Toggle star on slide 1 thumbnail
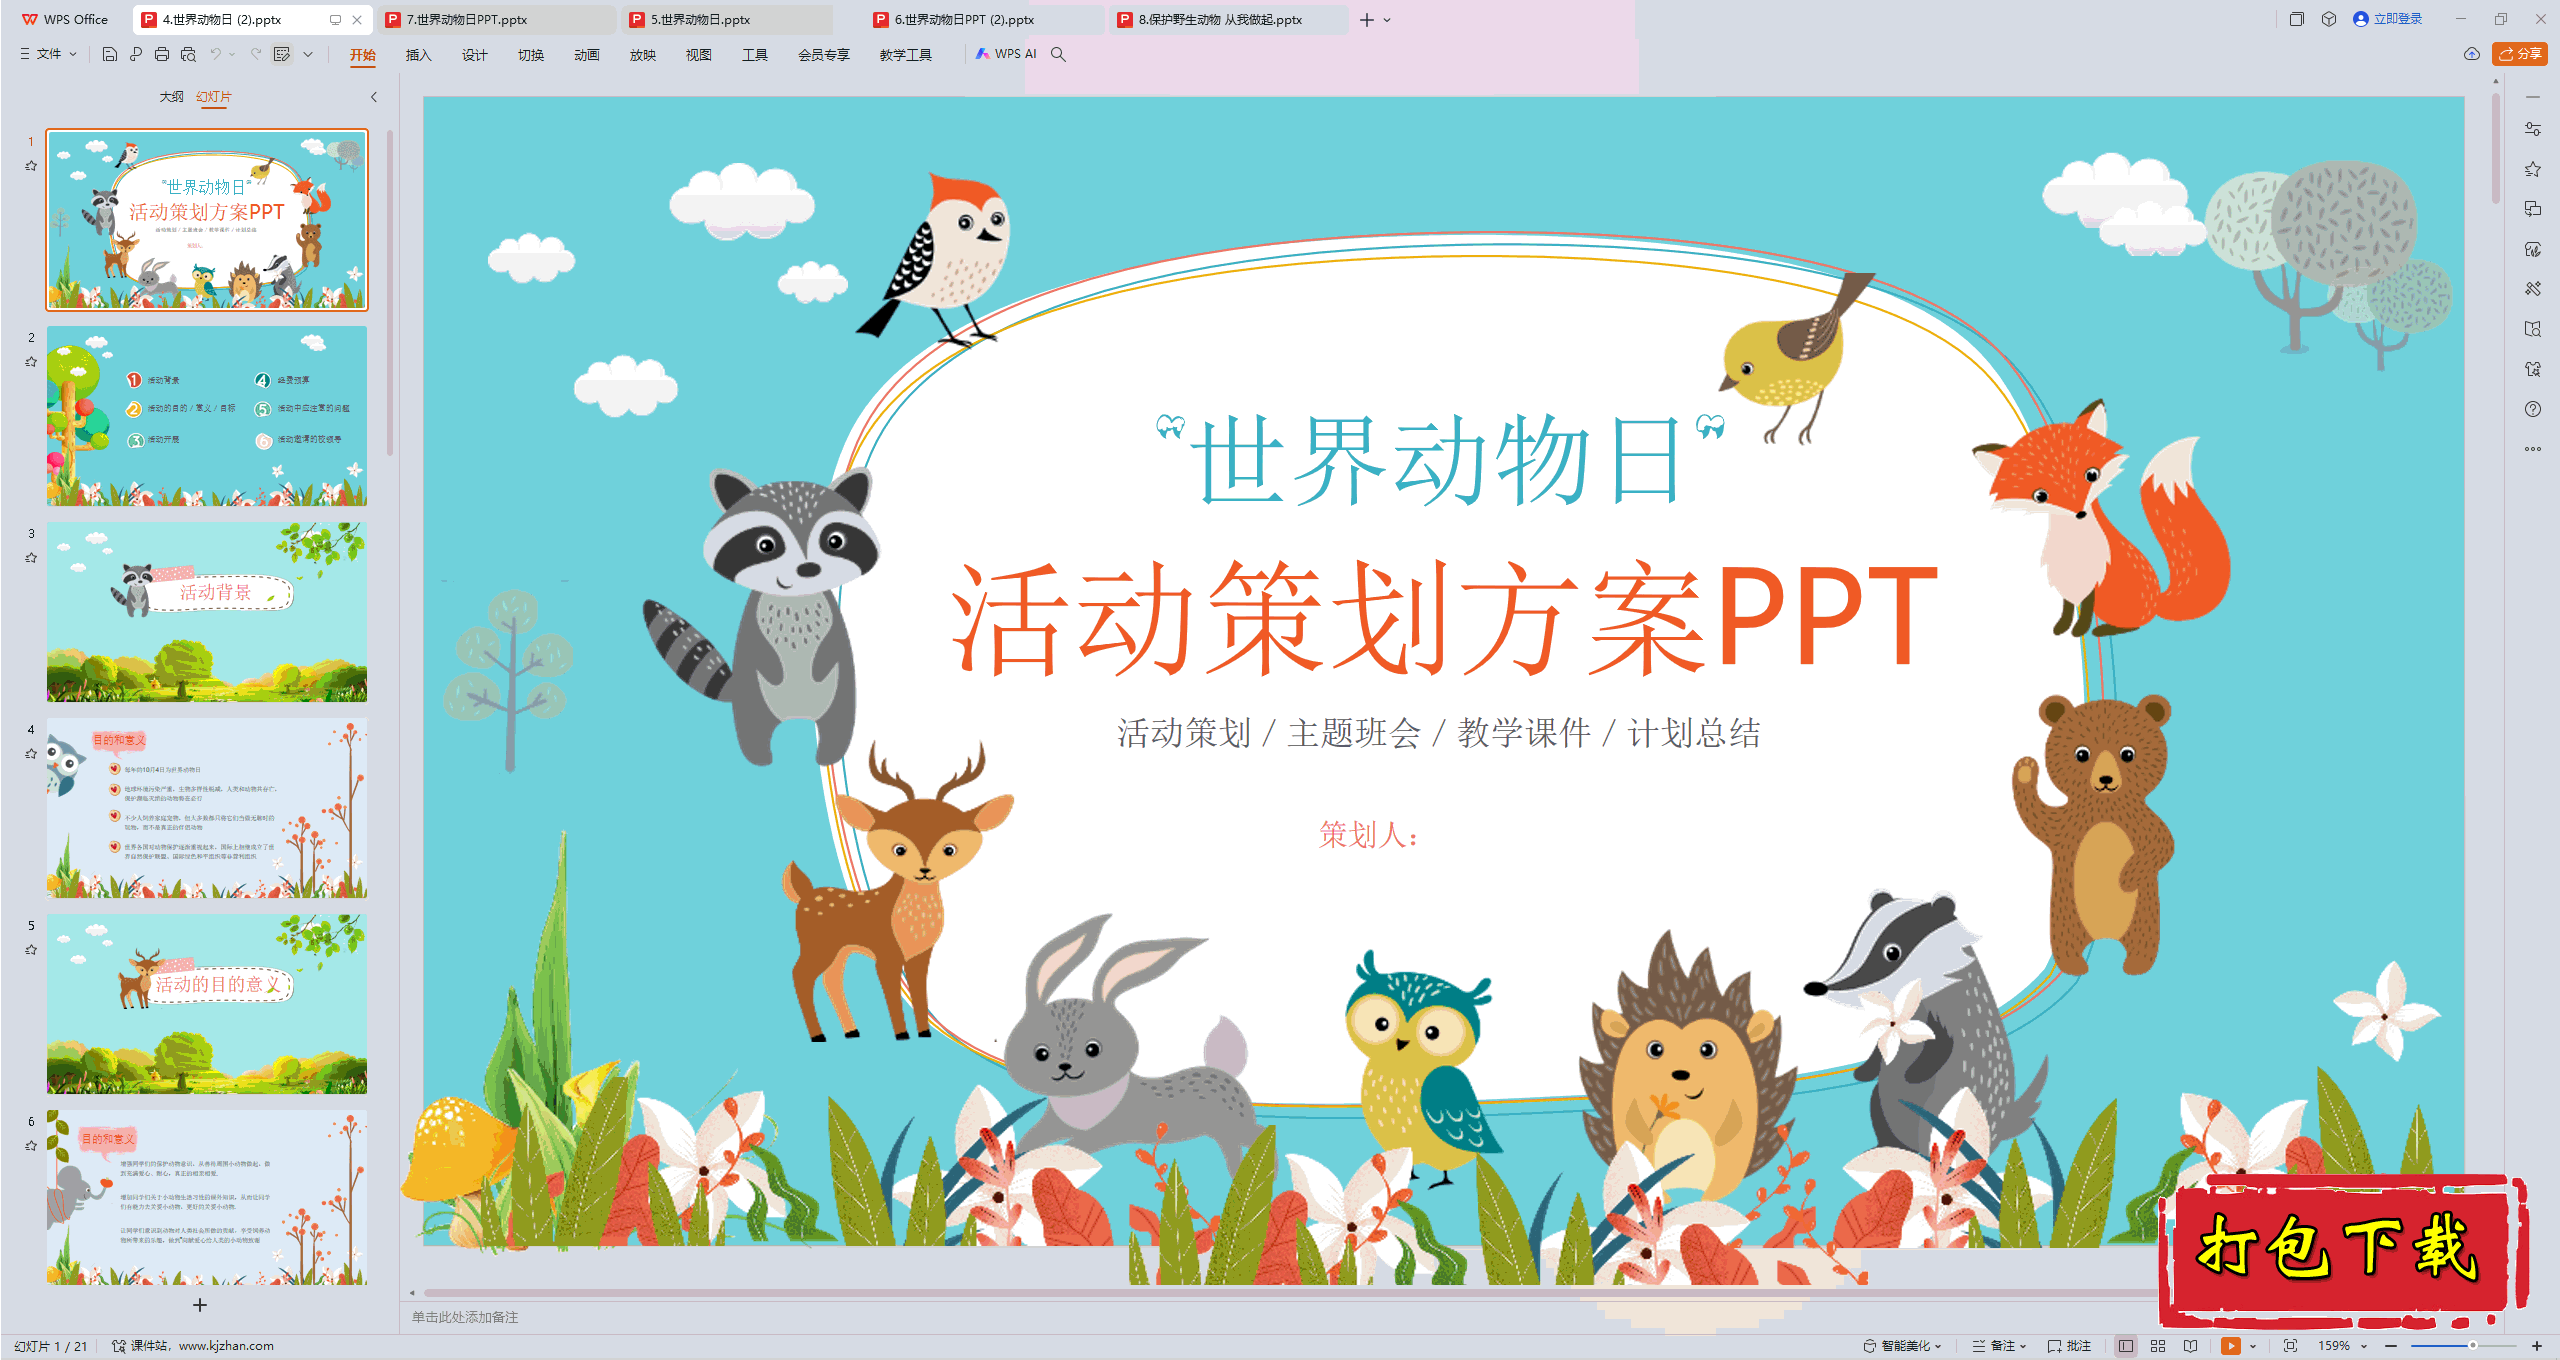 click(x=31, y=166)
